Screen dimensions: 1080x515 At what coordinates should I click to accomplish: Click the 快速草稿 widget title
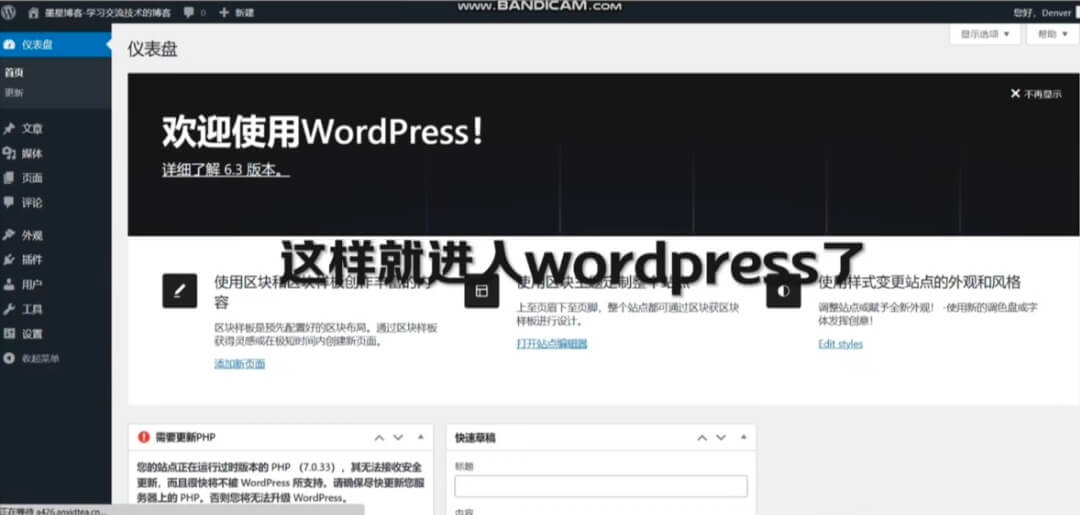[x=475, y=438]
